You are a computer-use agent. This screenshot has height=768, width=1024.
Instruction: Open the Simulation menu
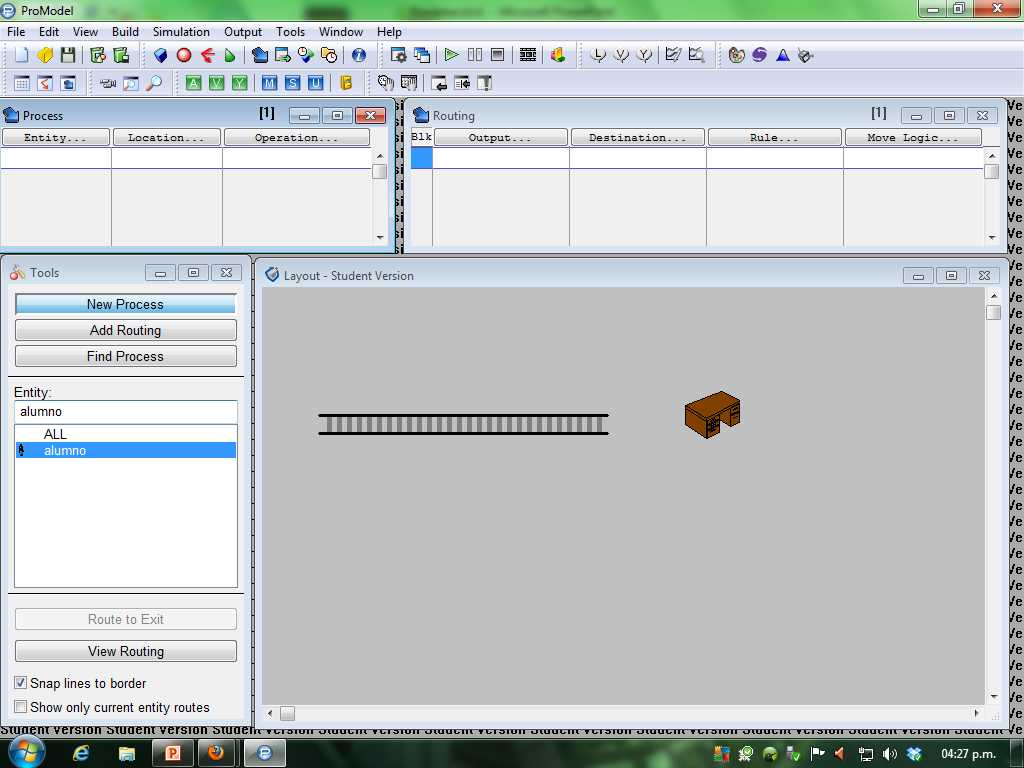pyautogui.click(x=181, y=32)
